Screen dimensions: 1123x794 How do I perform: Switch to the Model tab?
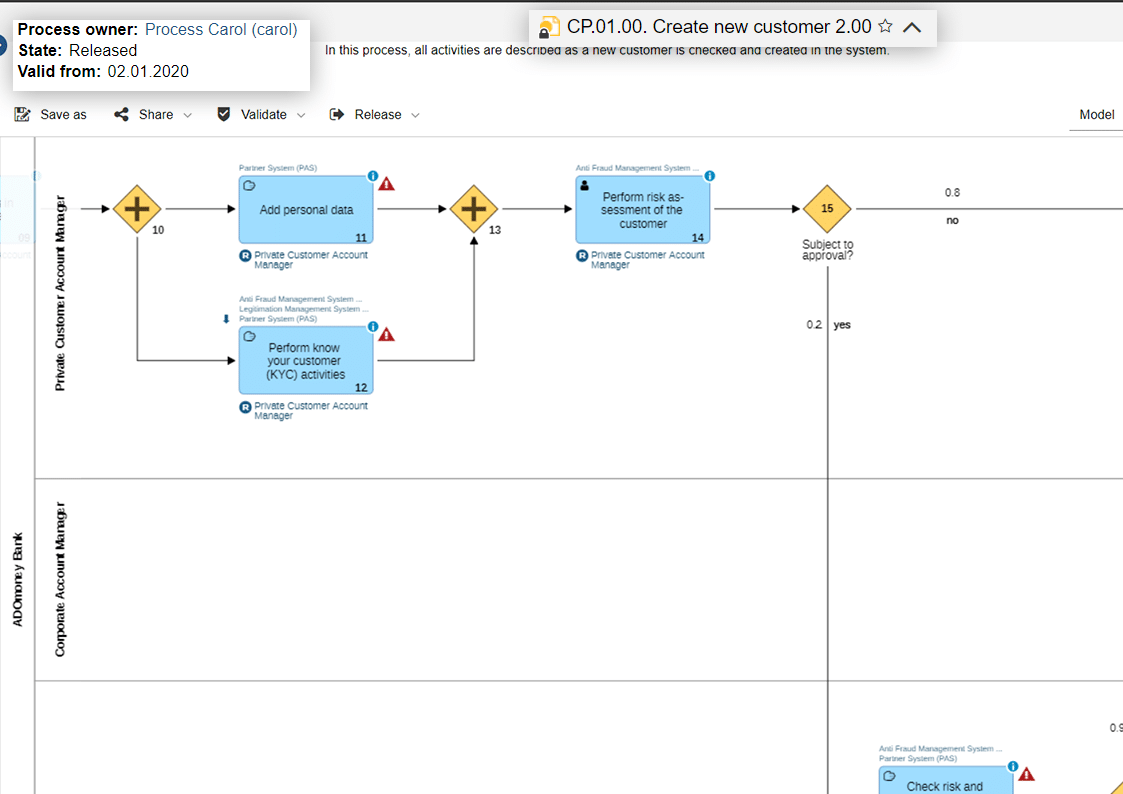[x=1096, y=115]
